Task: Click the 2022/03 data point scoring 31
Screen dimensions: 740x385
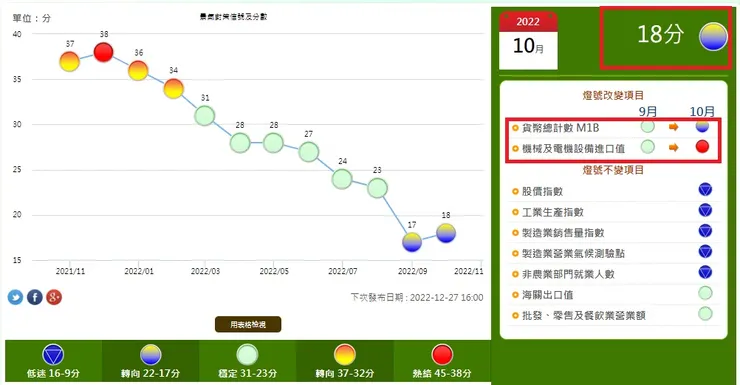Action: tap(204, 116)
